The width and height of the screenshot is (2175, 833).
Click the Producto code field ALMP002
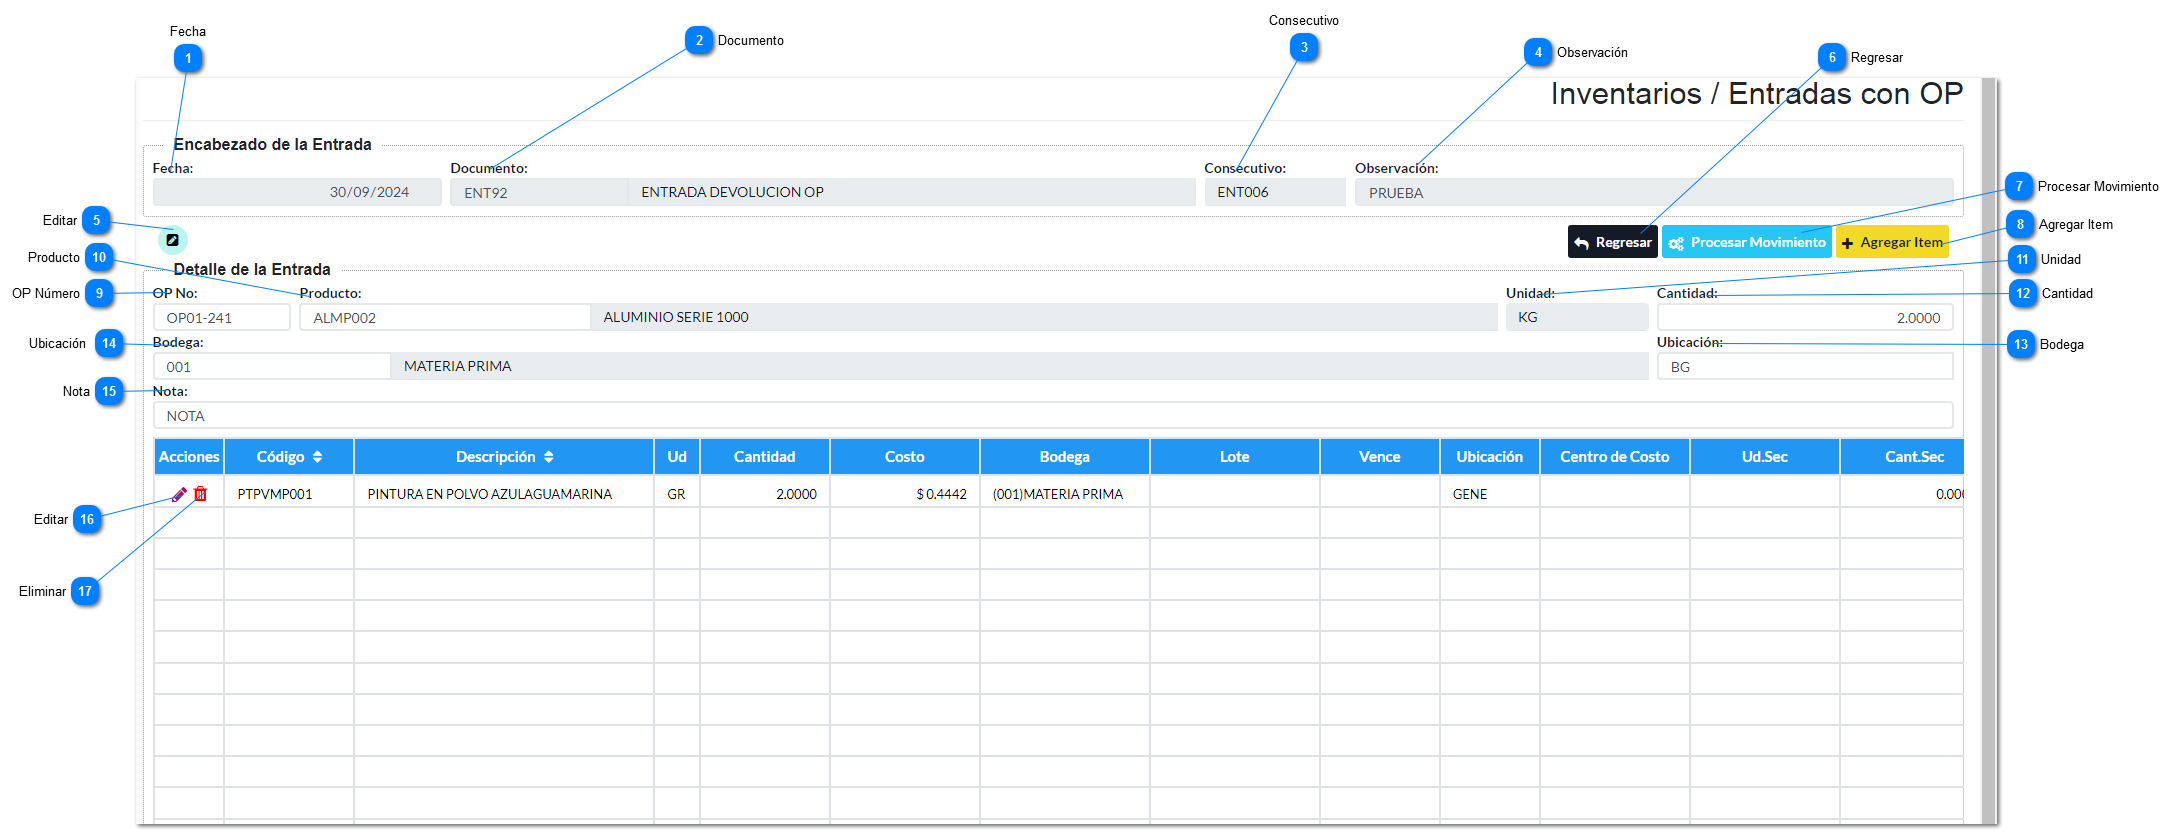coord(445,317)
